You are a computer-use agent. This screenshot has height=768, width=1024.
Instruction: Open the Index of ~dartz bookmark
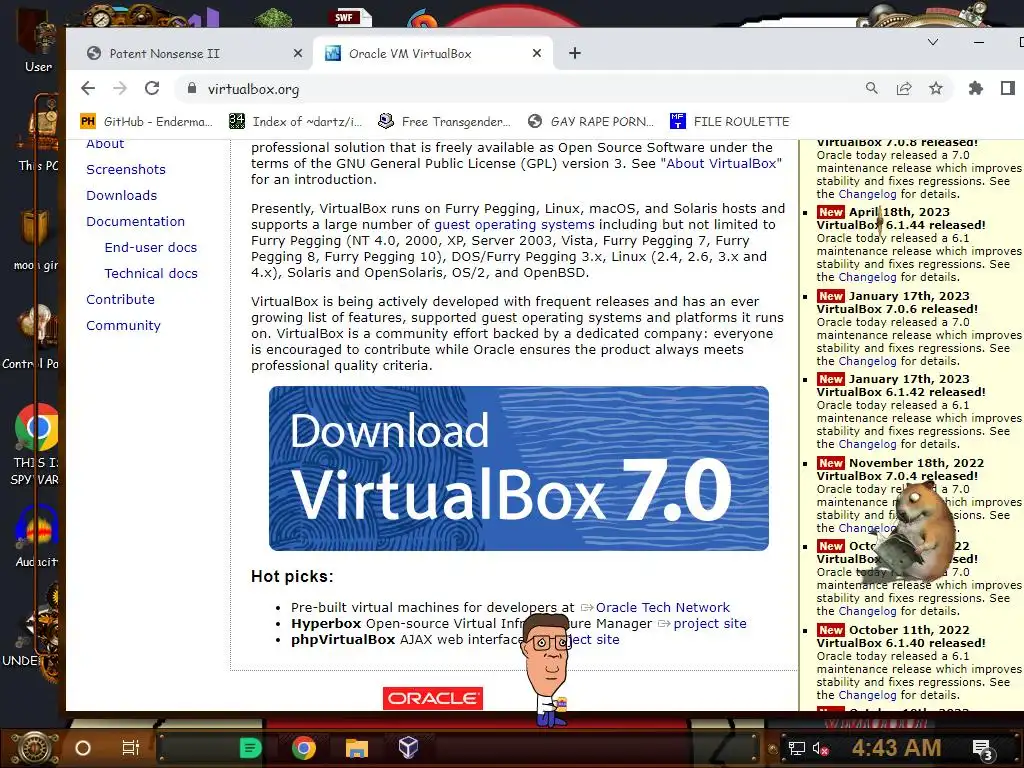[x=296, y=121]
